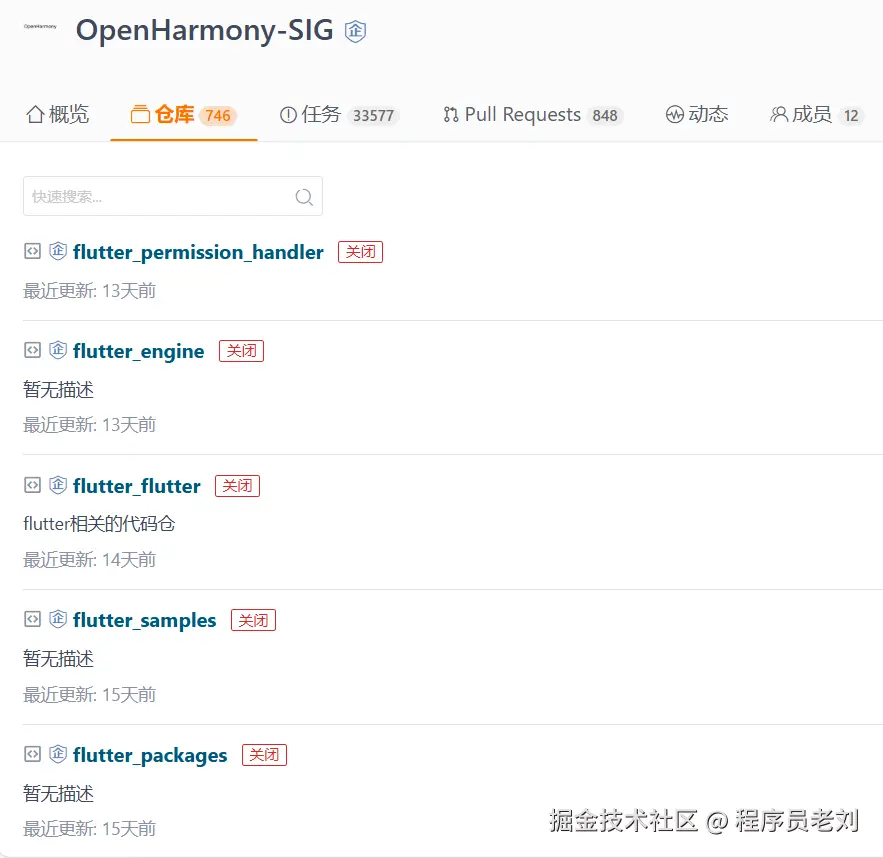Click 关闭 badge next to flutter_flutter
883x858 pixels.
[x=237, y=486]
